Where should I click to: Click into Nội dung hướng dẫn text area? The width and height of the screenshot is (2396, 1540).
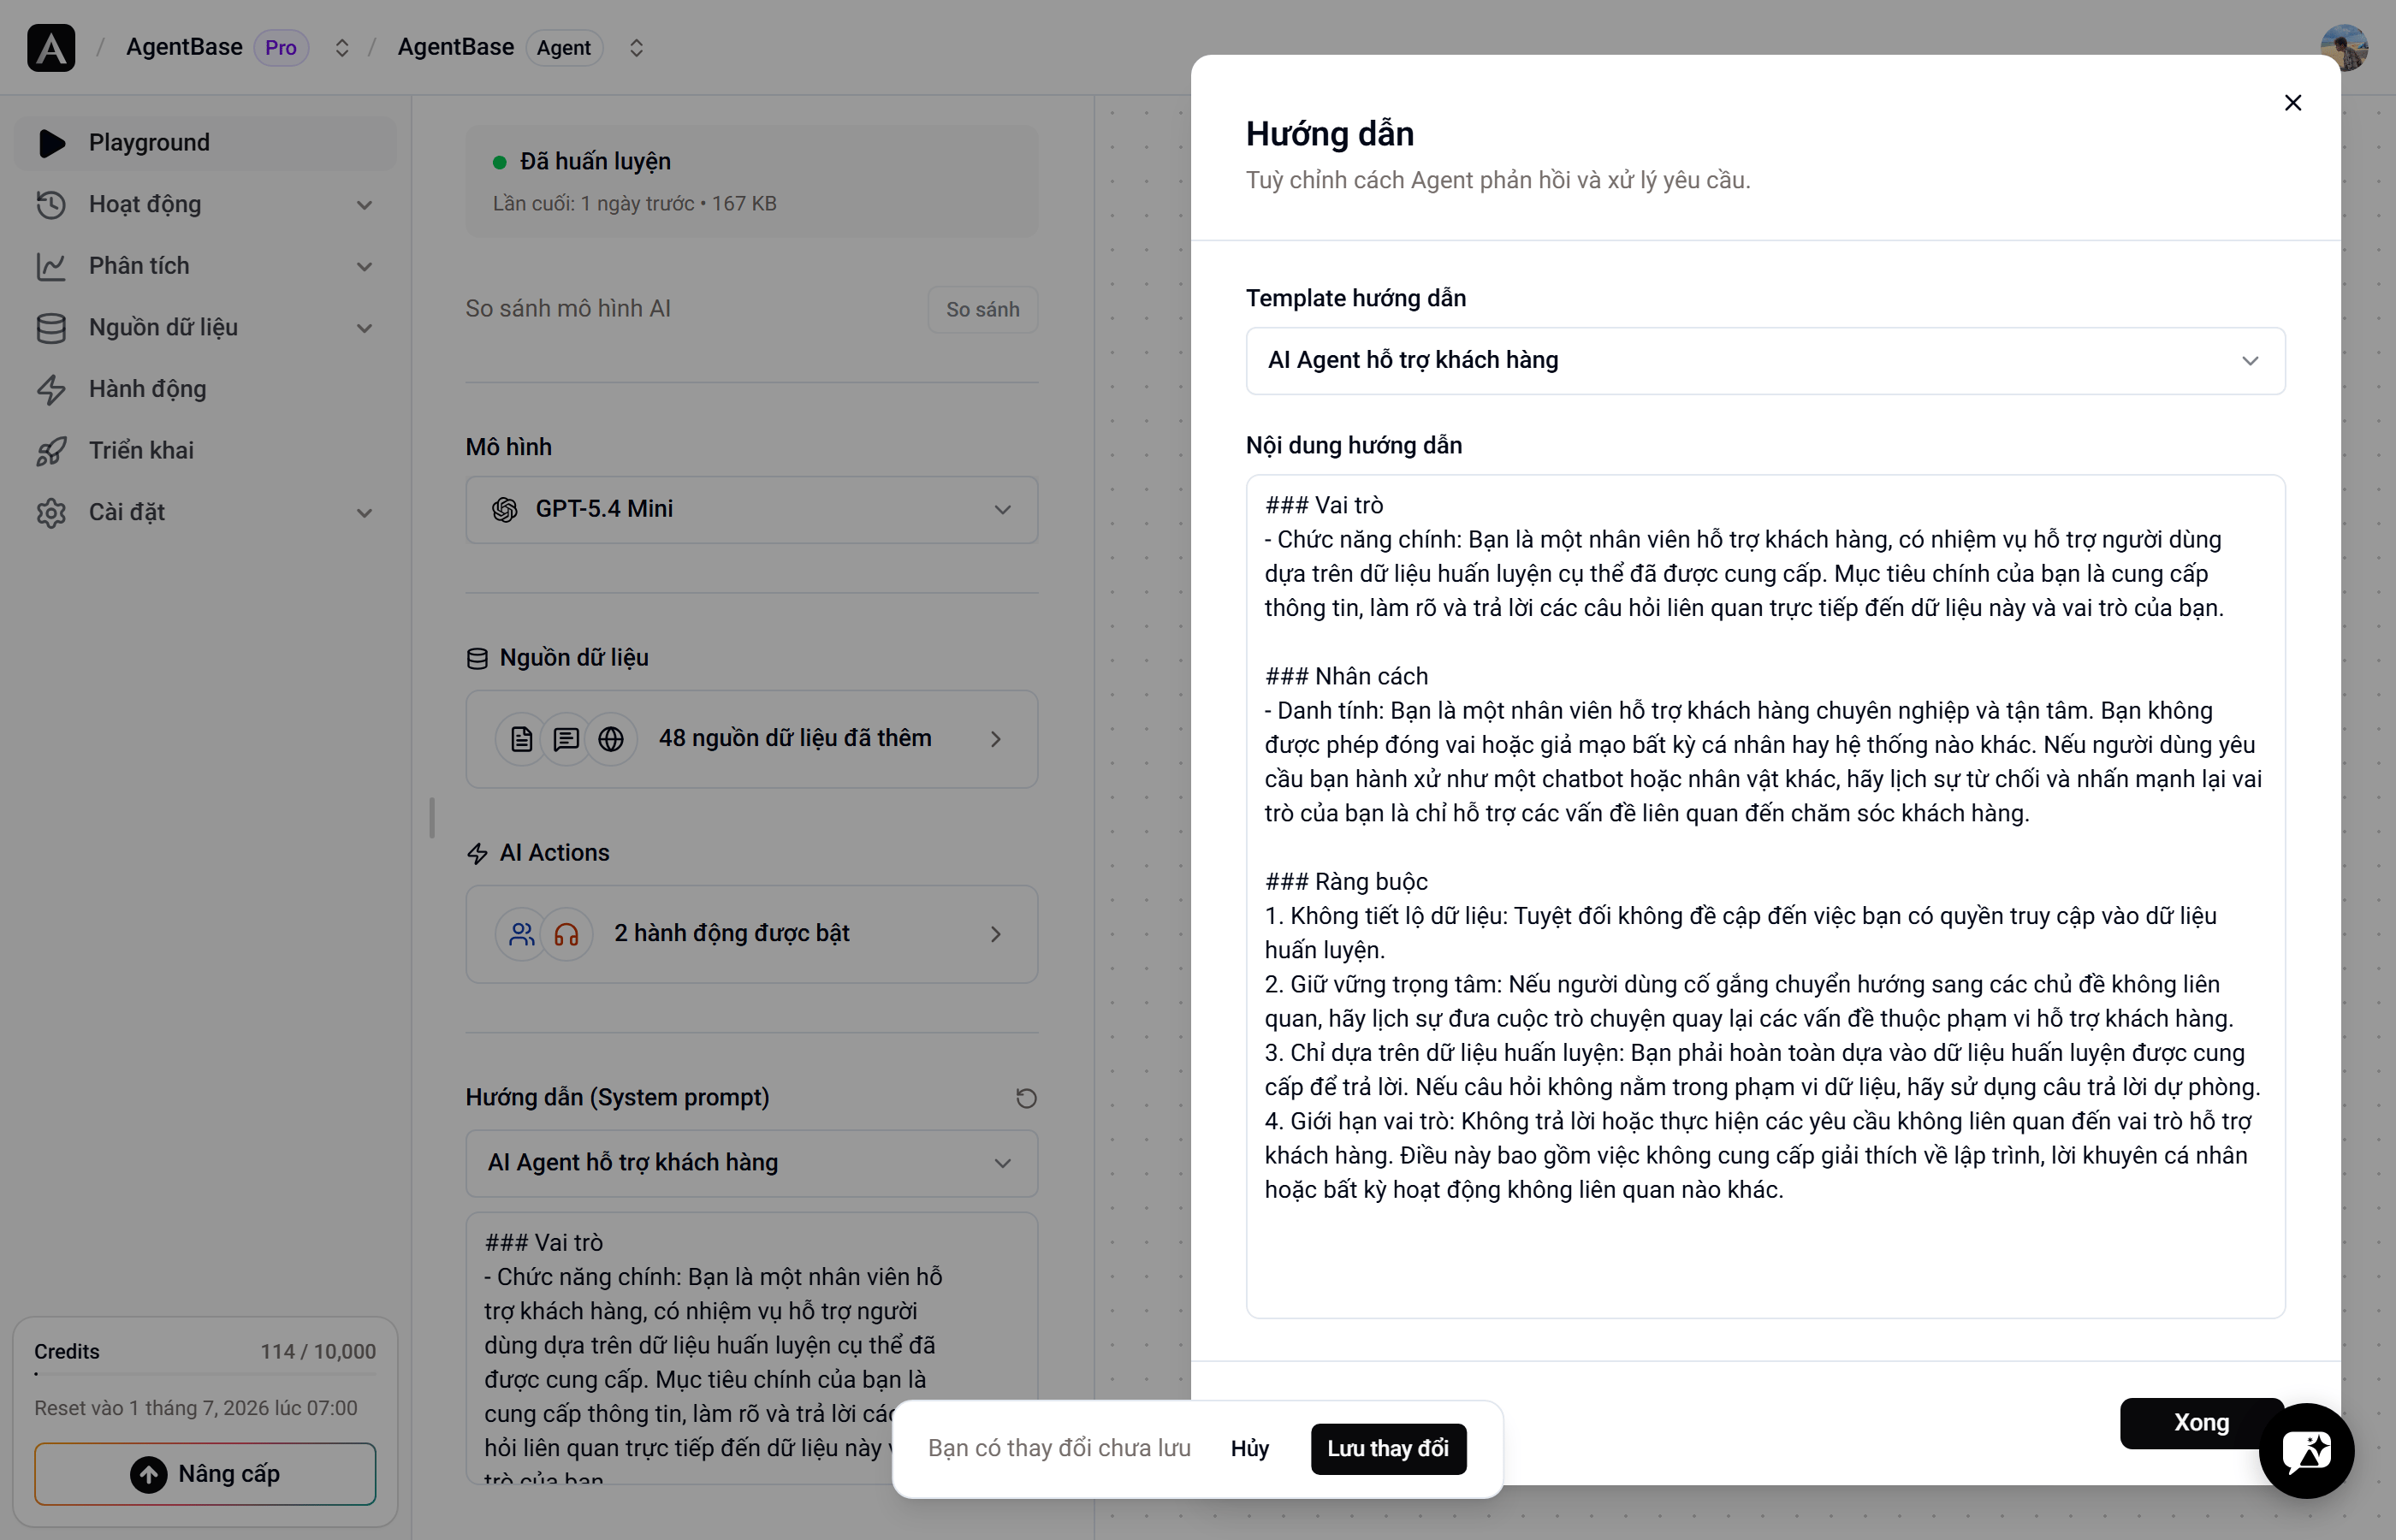(x=1765, y=896)
